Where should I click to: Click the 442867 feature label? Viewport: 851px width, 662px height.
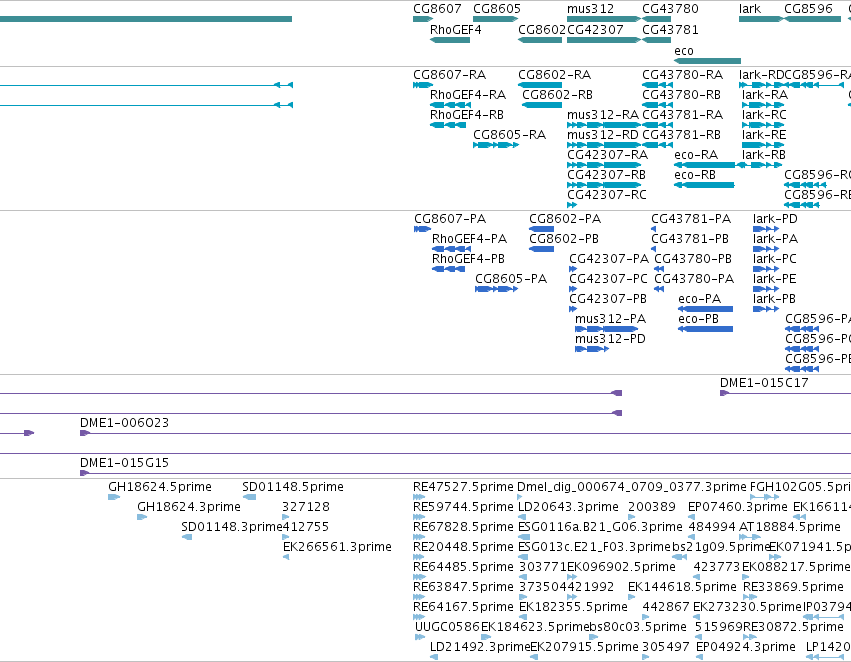(666, 607)
